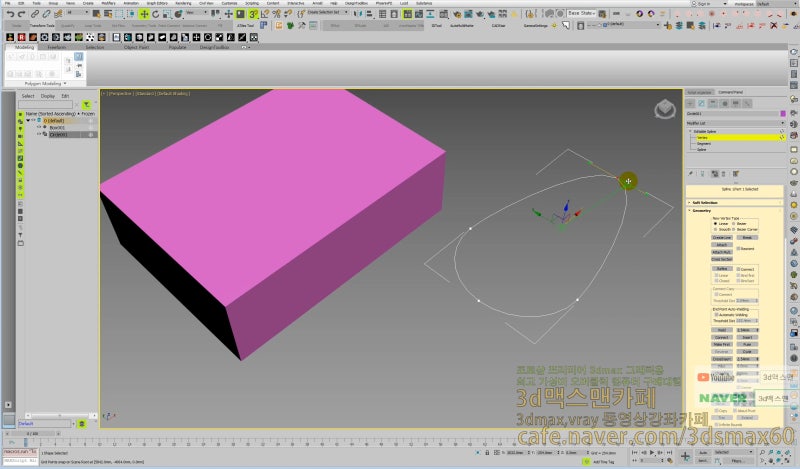
Task: Switch to the Object Paint ribbon tab
Action: [136, 47]
